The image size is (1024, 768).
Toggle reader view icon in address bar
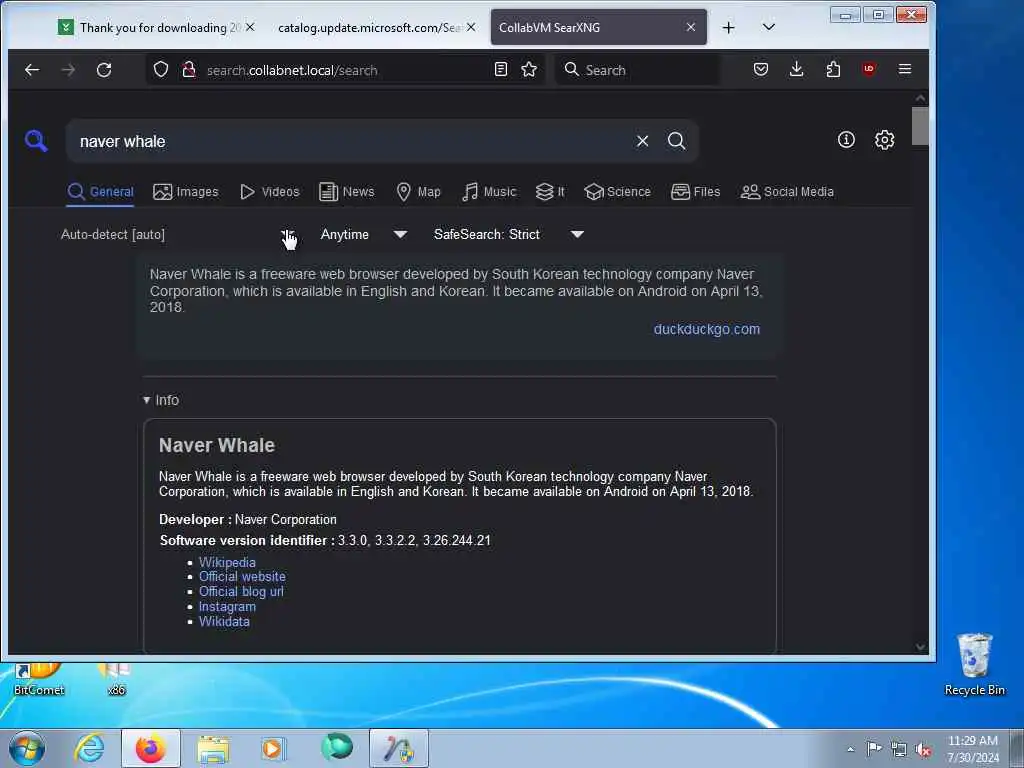(x=501, y=69)
